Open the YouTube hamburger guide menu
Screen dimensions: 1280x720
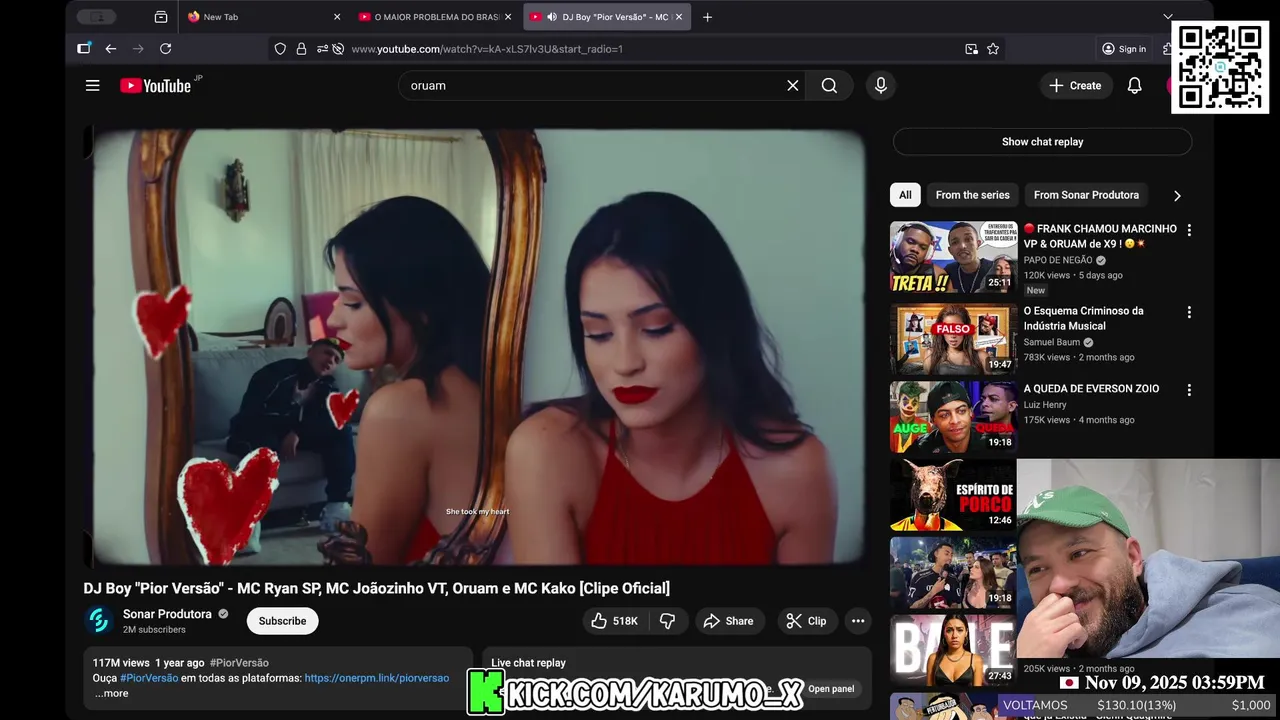[92, 86]
